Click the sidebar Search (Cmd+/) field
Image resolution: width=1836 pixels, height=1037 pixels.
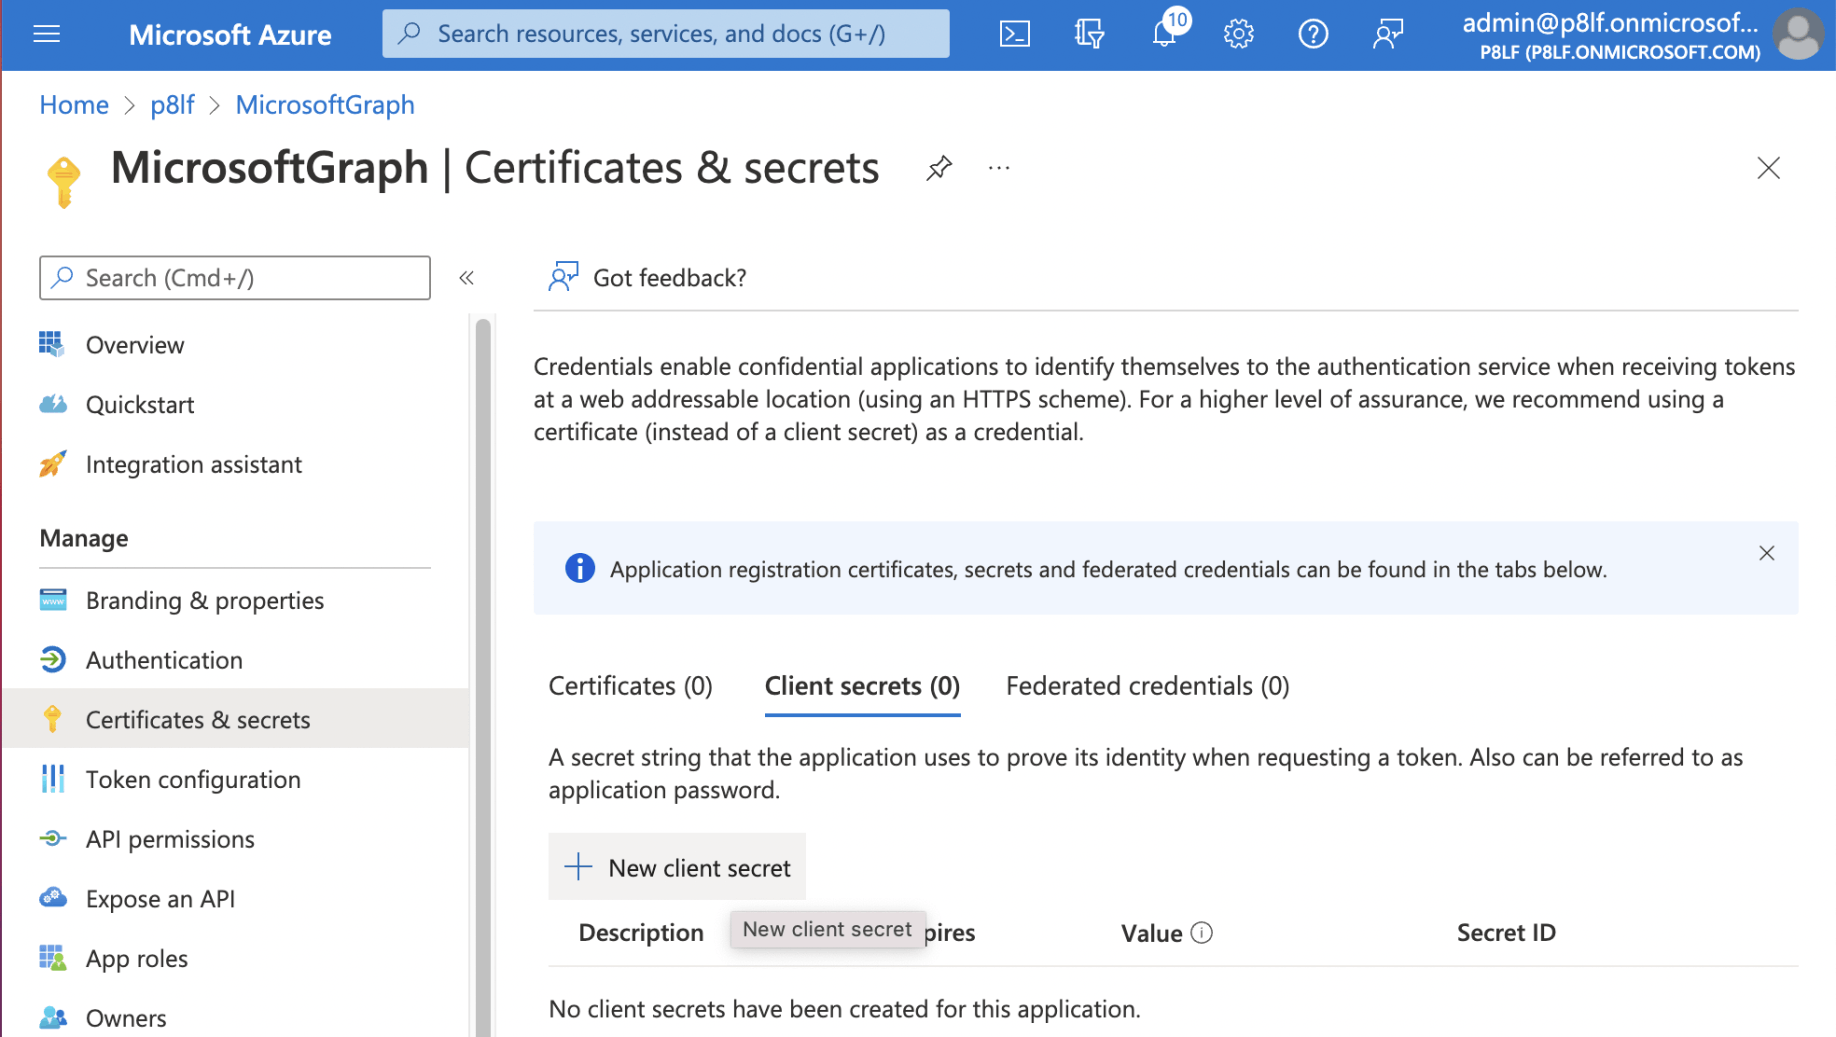tap(235, 278)
